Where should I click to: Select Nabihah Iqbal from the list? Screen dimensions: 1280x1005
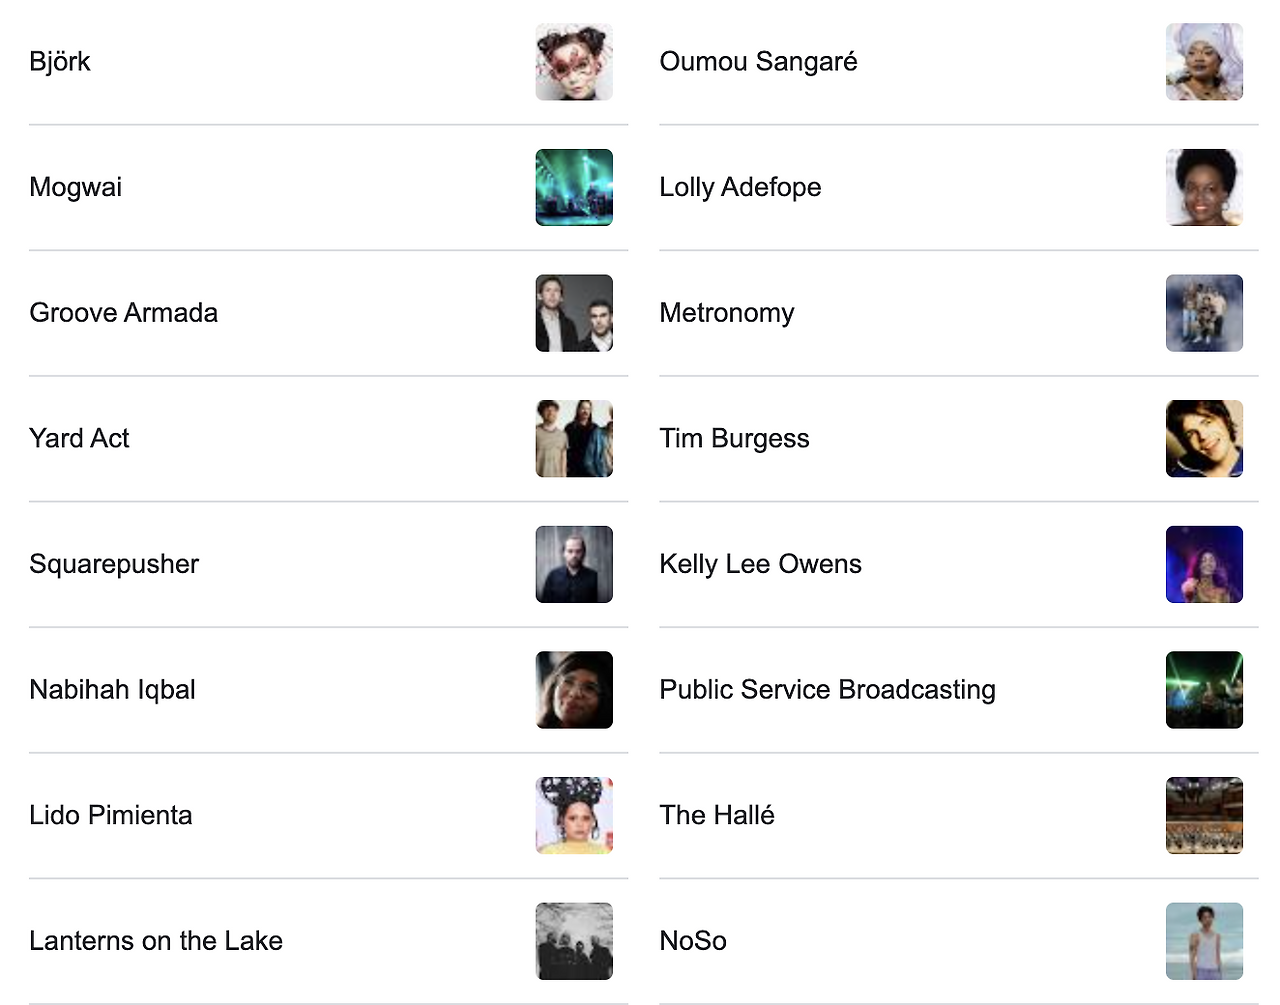[x=111, y=690]
